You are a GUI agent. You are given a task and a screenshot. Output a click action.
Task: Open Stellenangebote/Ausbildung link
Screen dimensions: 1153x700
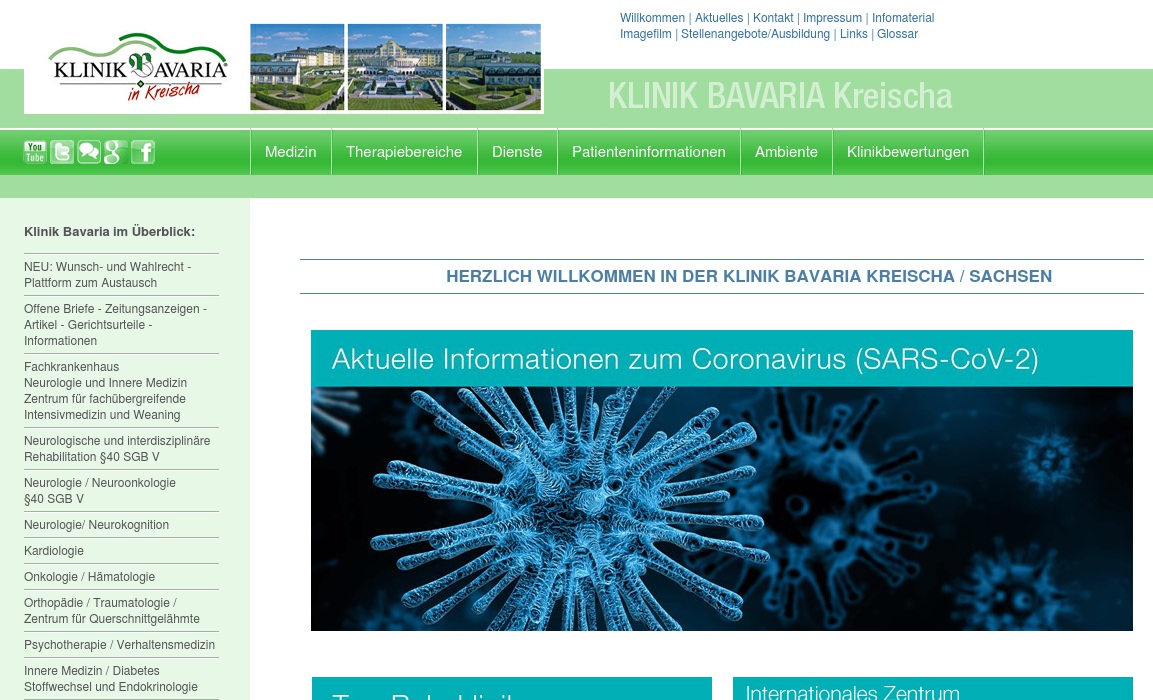click(x=755, y=34)
